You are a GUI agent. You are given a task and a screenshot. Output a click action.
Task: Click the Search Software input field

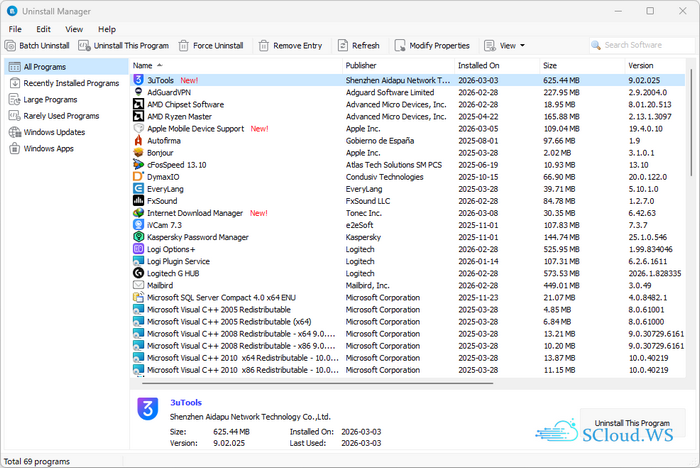tap(642, 45)
